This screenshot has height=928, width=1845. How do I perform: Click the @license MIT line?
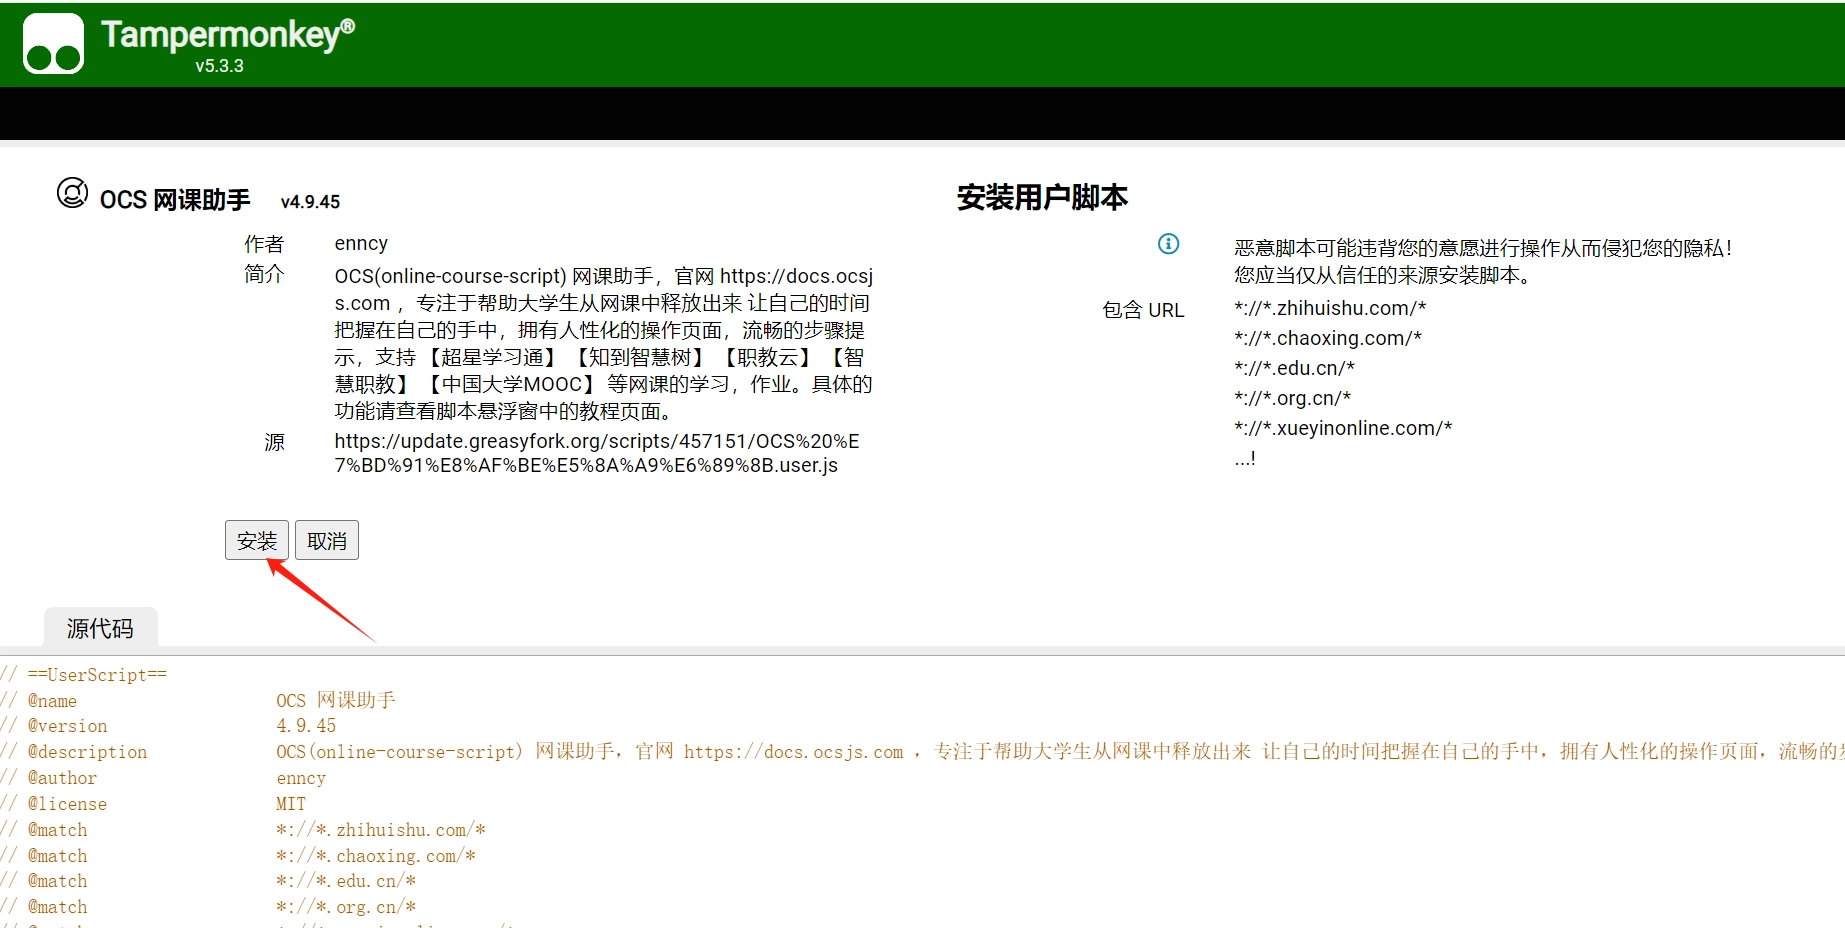click(153, 804)
